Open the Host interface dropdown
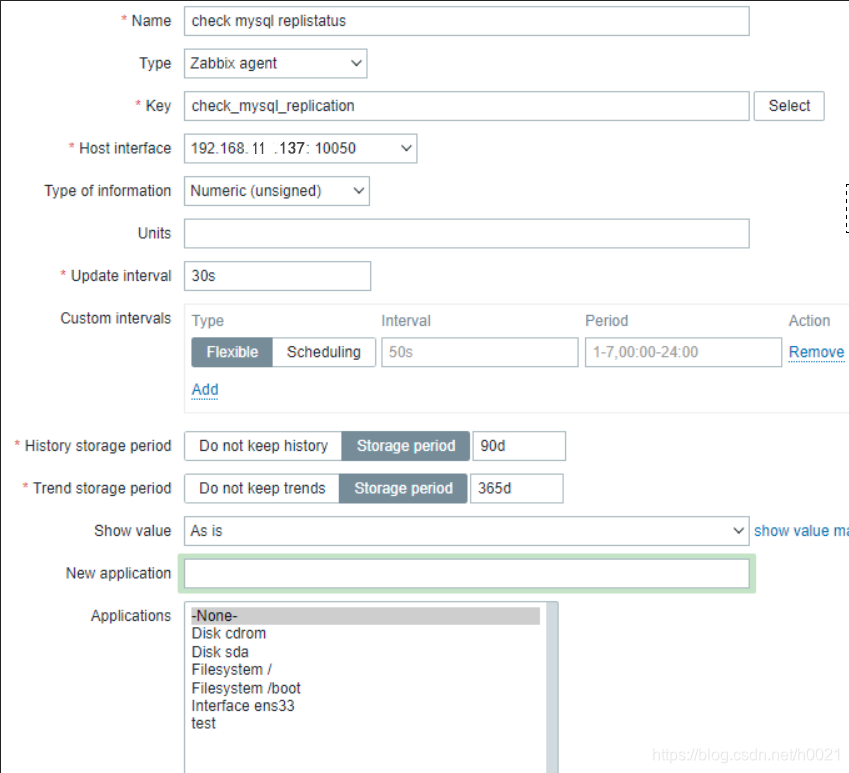 pyautogui.click(x=300, y=148)
